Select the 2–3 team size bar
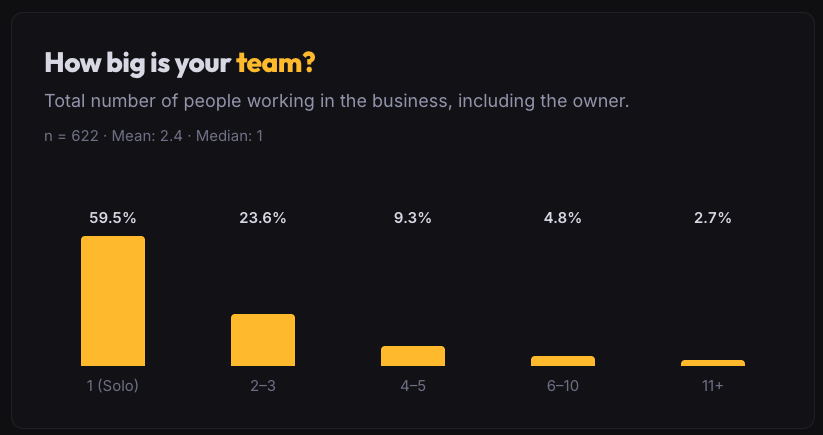 (263, 340)
